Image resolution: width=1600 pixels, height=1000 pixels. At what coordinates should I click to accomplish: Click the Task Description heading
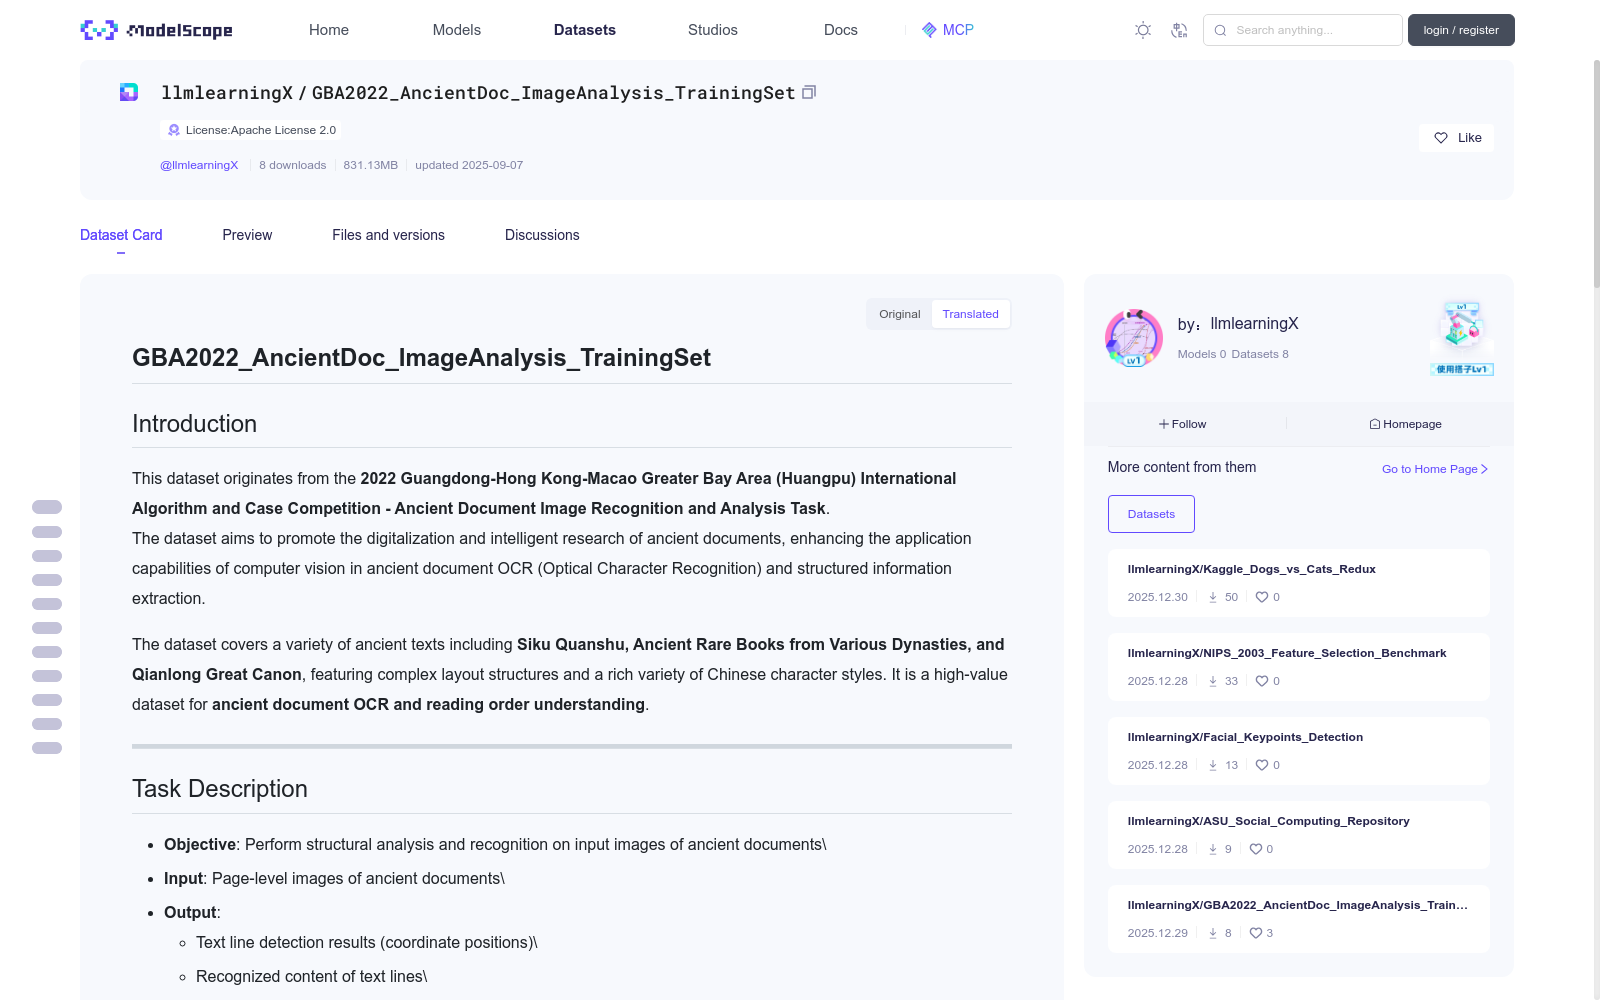tap(220, 789)
